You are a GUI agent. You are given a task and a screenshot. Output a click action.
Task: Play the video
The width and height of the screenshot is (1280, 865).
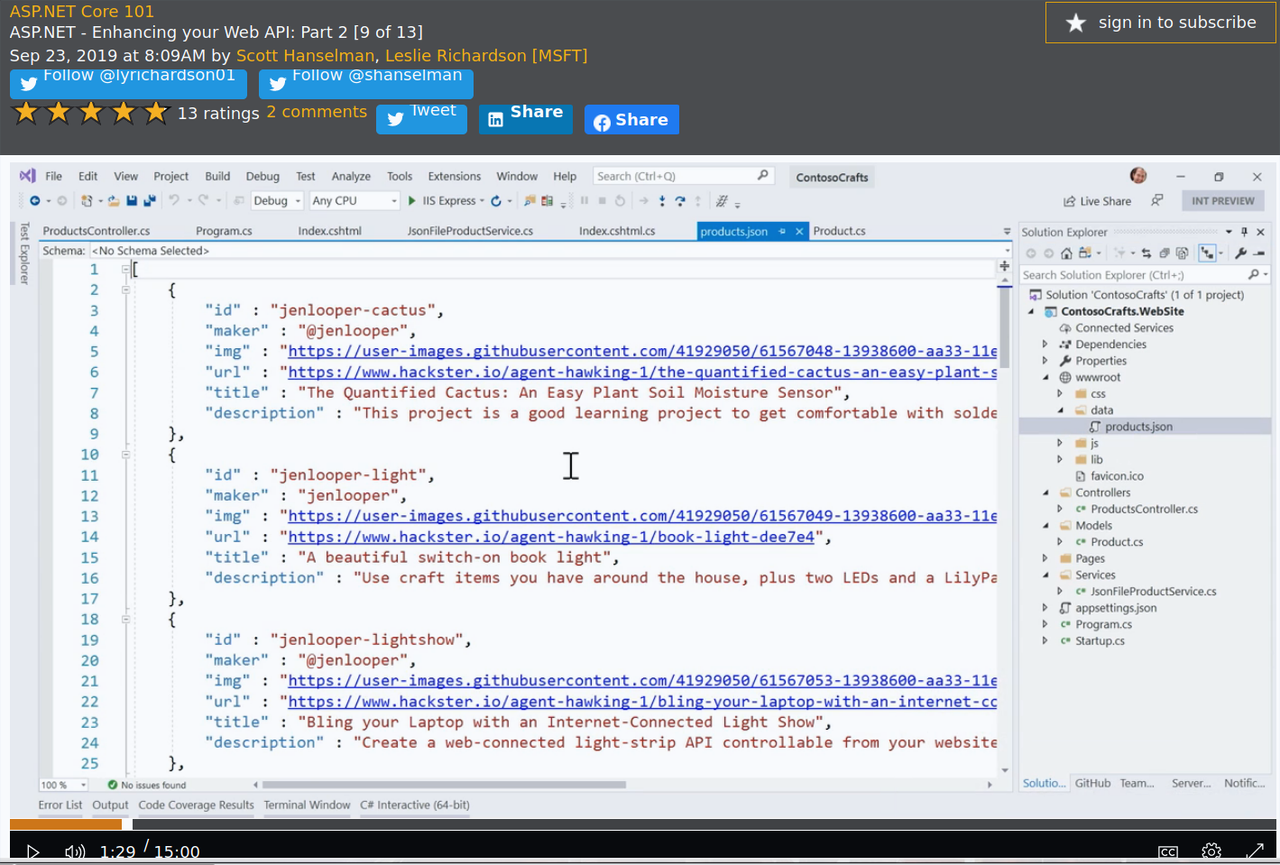tap(33, 852)
